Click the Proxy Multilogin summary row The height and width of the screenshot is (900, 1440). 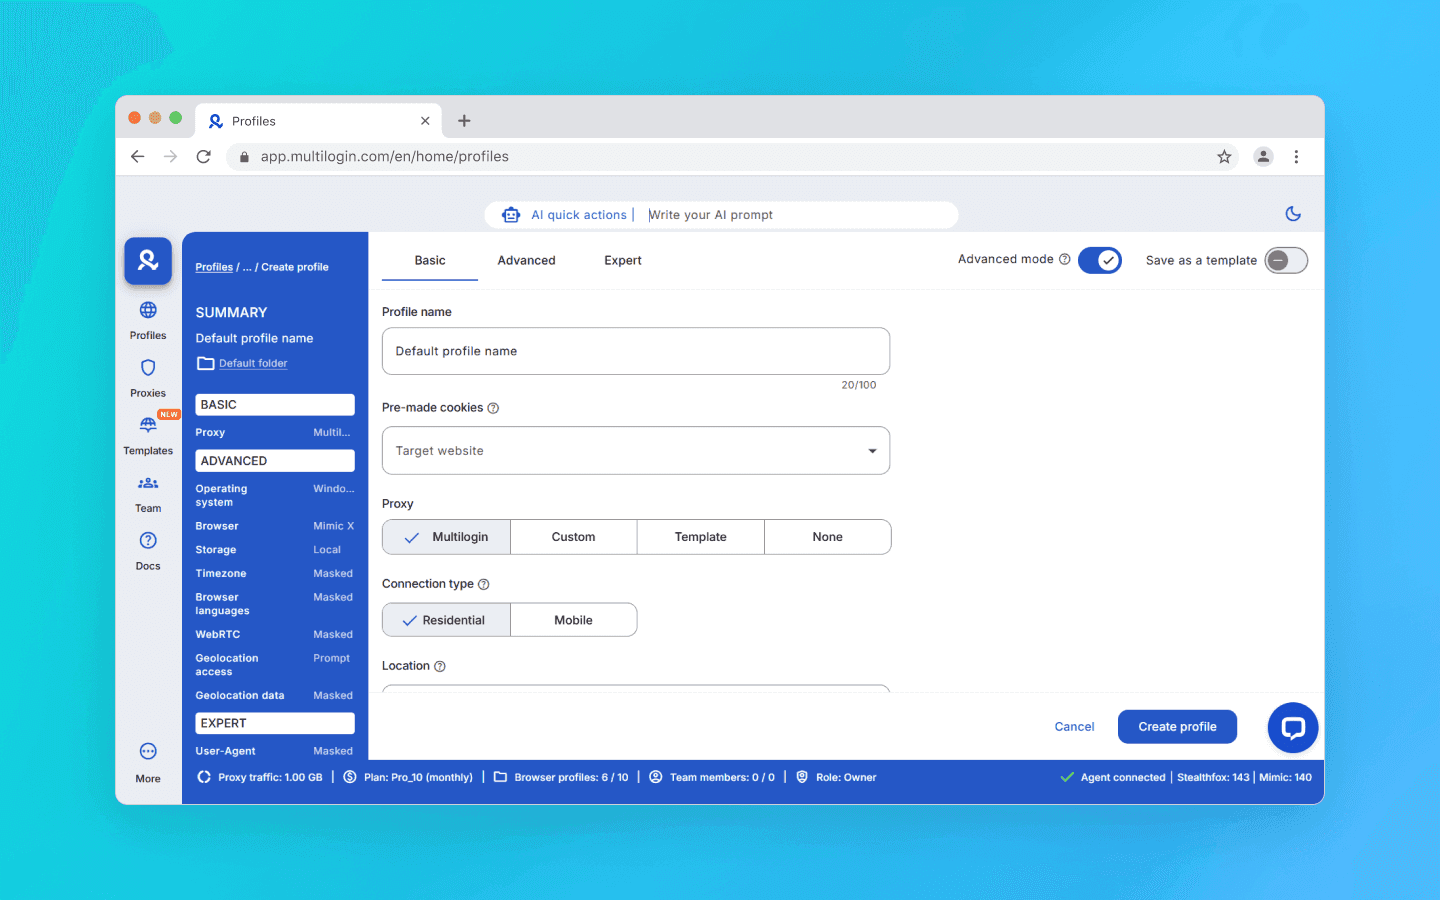pyautogui.click(x=275, y=433)
